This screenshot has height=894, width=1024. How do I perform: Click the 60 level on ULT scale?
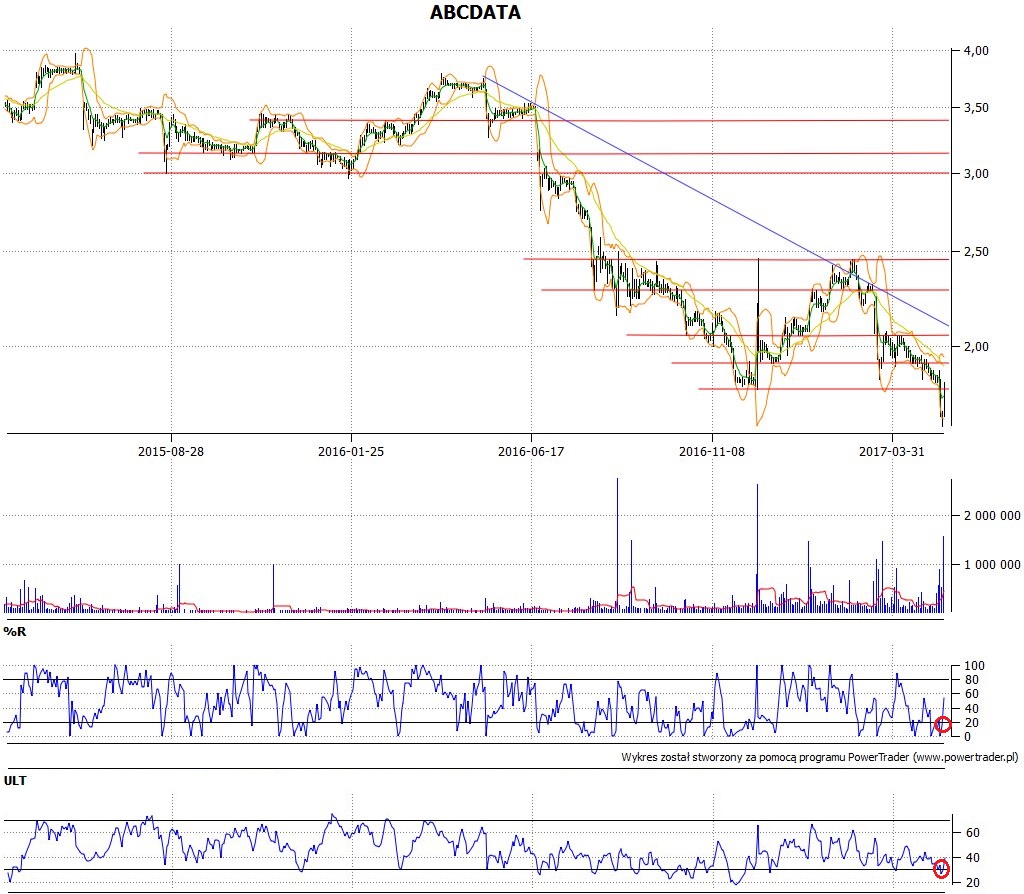pos(973,833)
